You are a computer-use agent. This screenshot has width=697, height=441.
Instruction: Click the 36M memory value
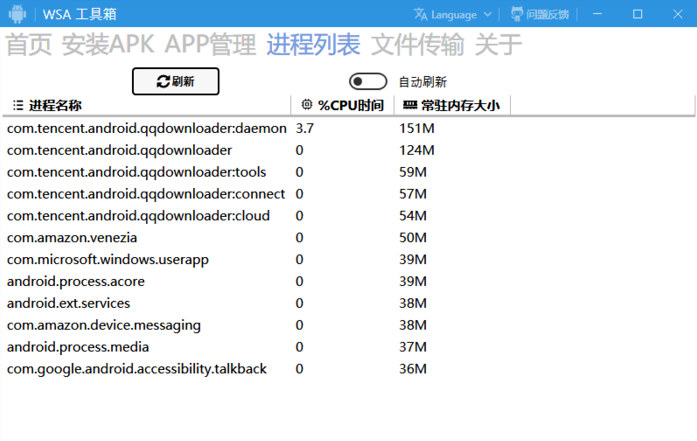[x=413, y=369]
